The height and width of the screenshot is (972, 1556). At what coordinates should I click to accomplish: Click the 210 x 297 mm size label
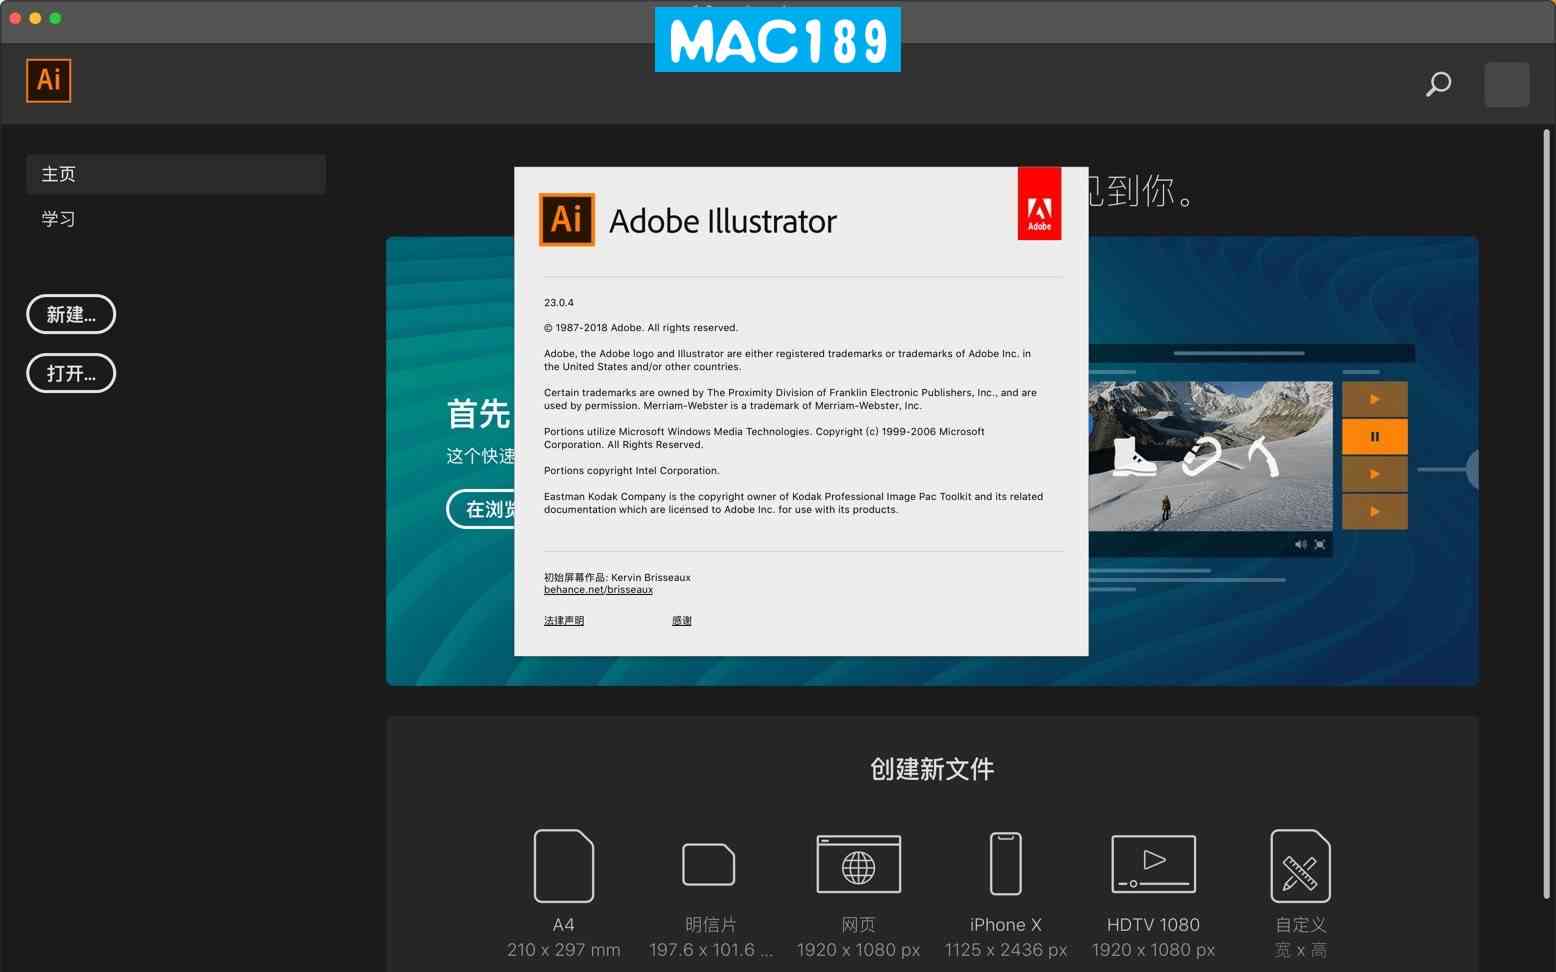click(564, 950)
